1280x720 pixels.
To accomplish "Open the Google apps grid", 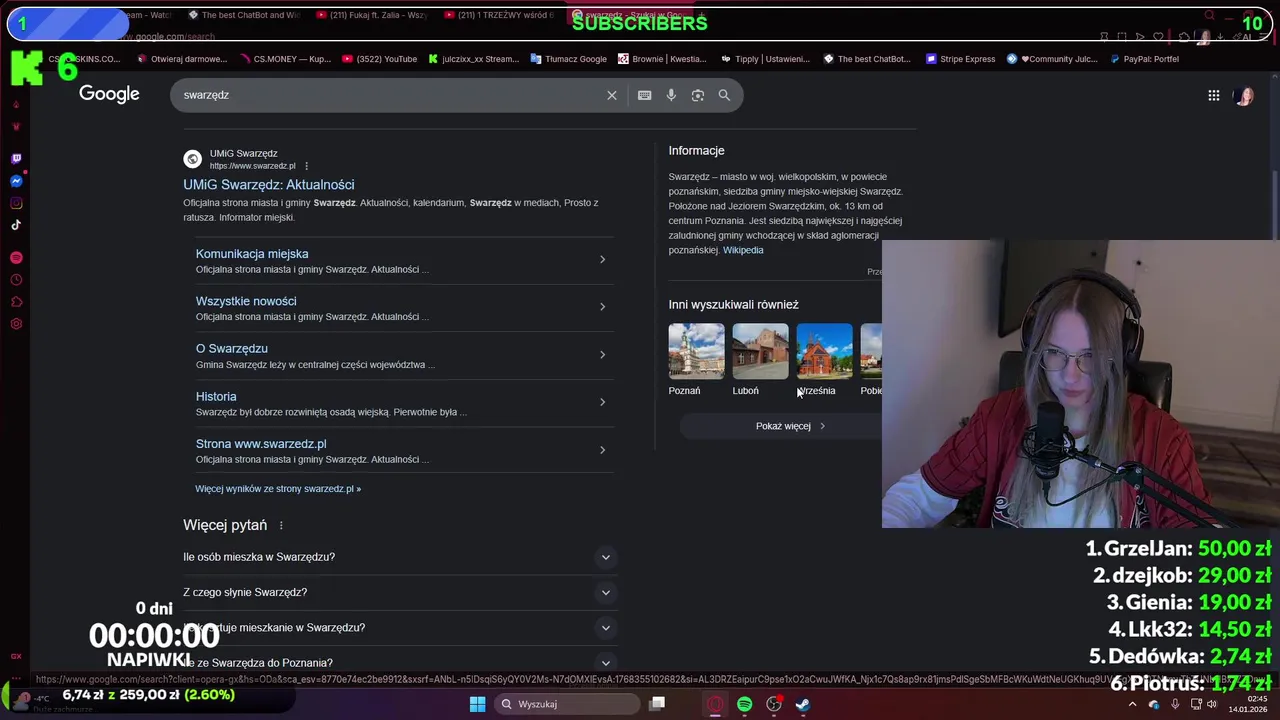I will [x=1213, y=96].
